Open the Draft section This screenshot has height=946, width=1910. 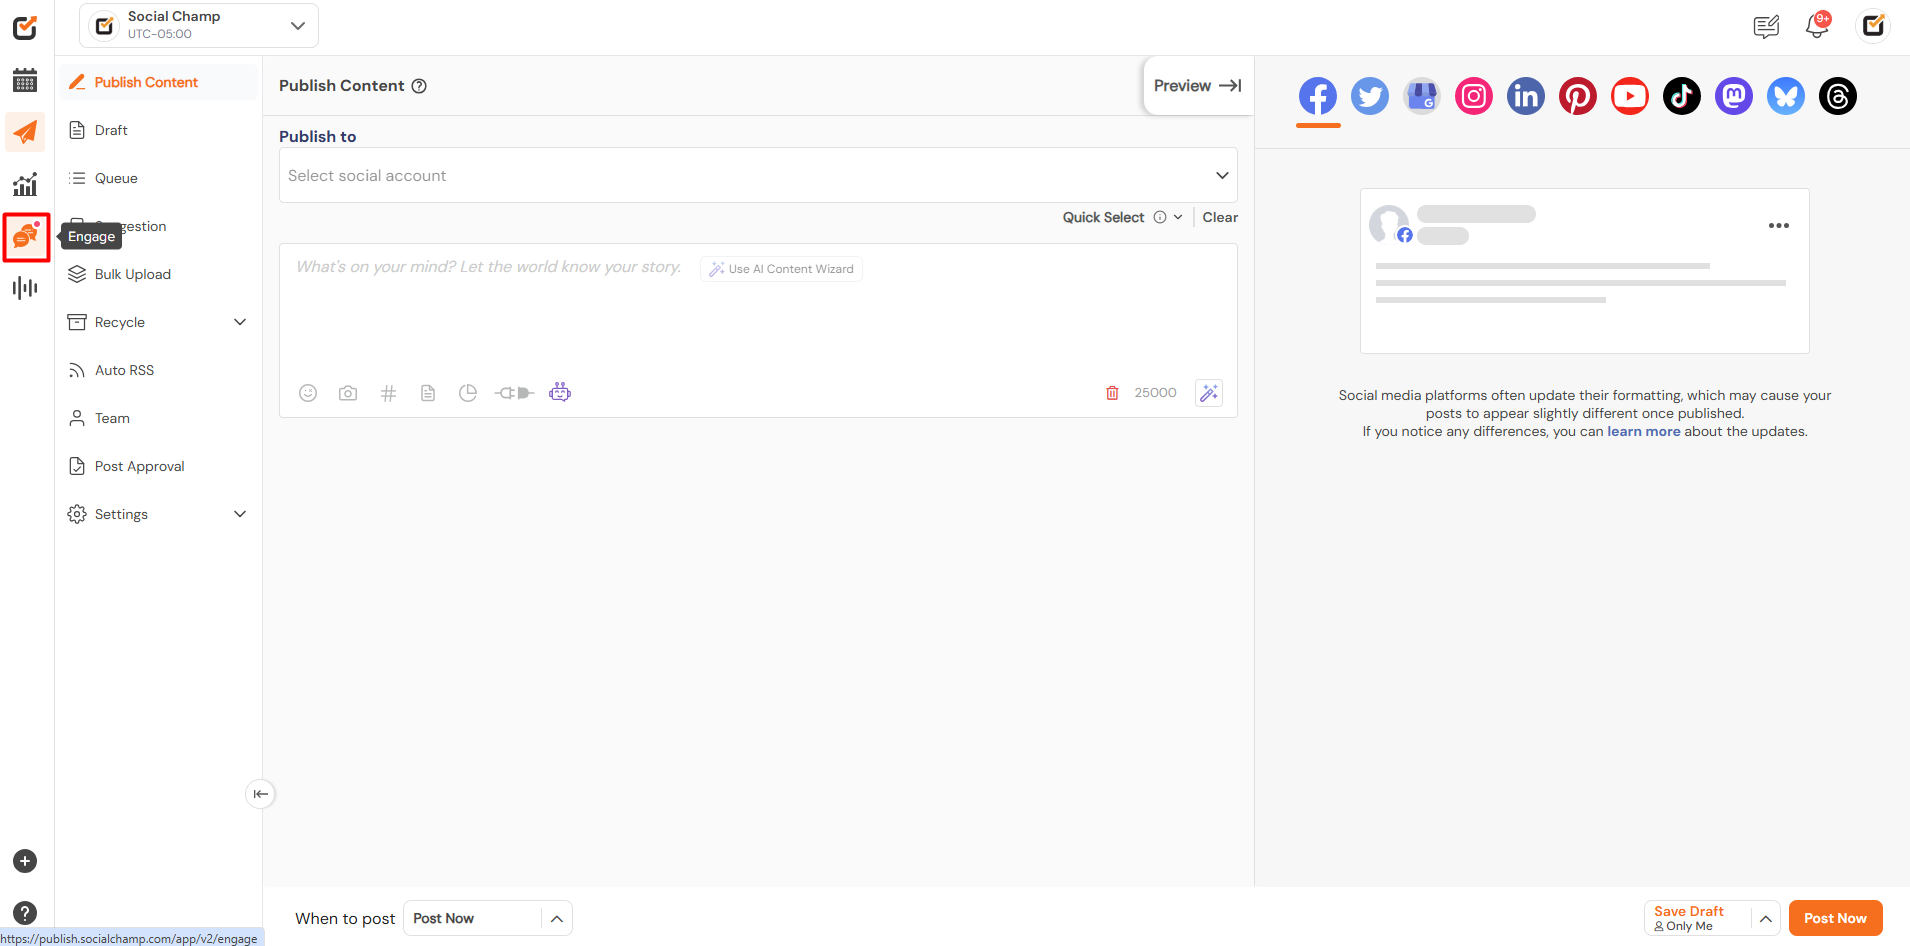pyautogui.click(x=158, y=130)
